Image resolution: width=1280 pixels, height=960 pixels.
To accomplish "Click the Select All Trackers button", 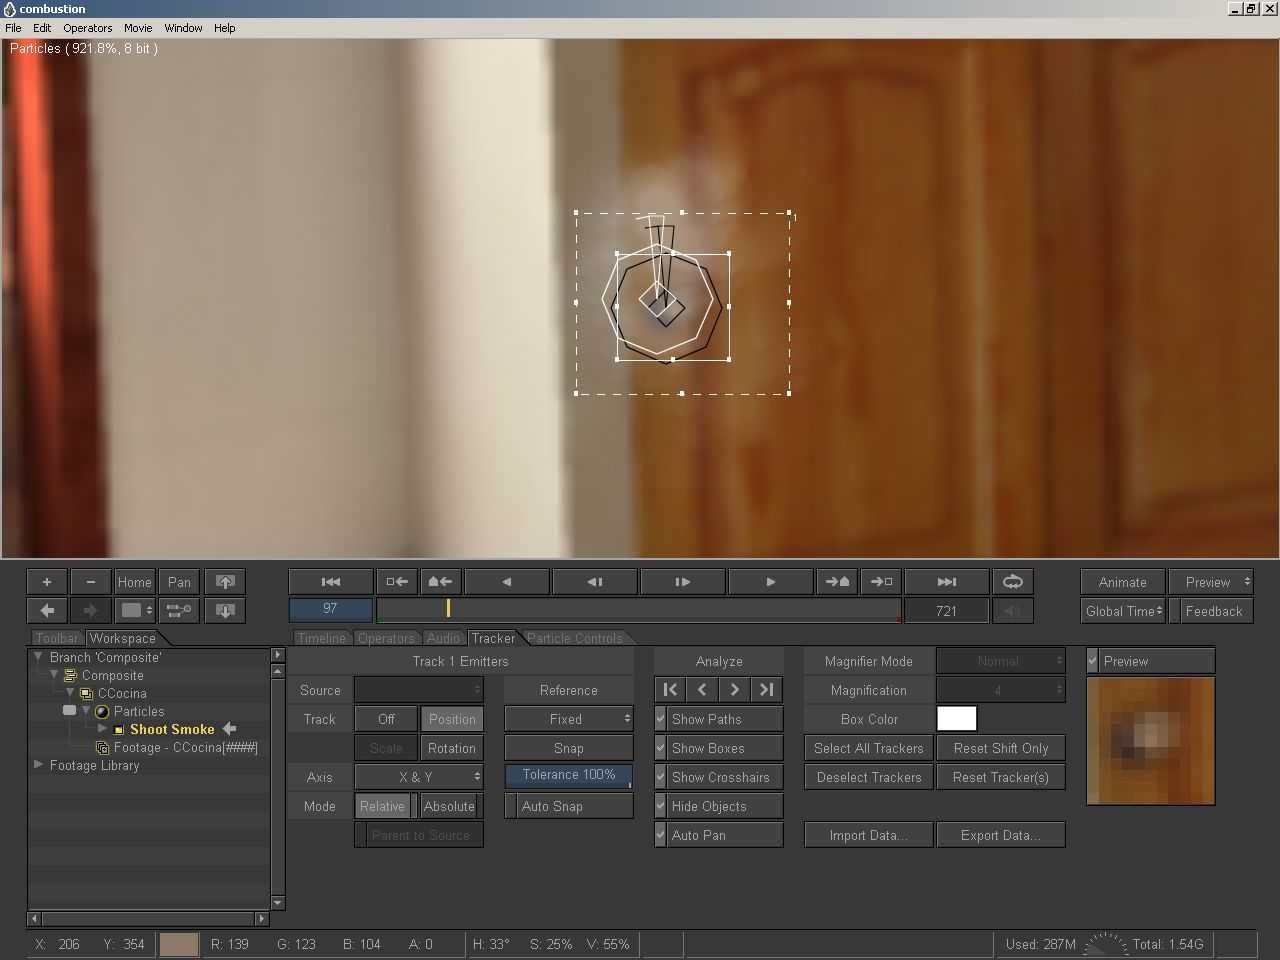I will (x=869, y=748).
